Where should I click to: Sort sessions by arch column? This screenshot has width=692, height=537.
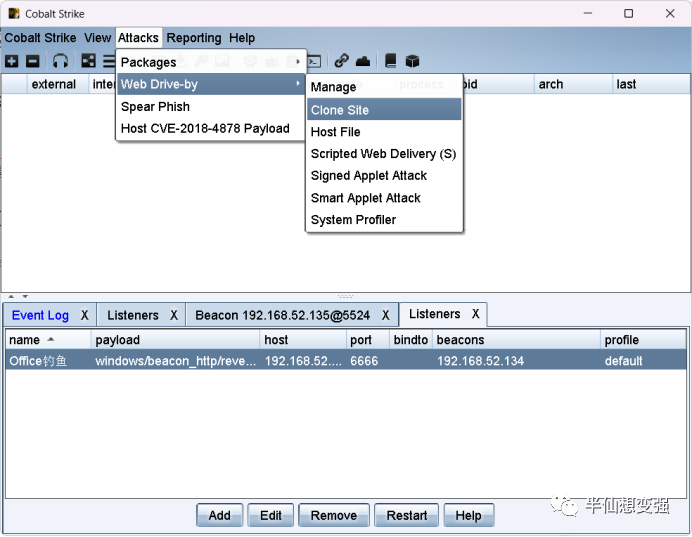point(573,84)
